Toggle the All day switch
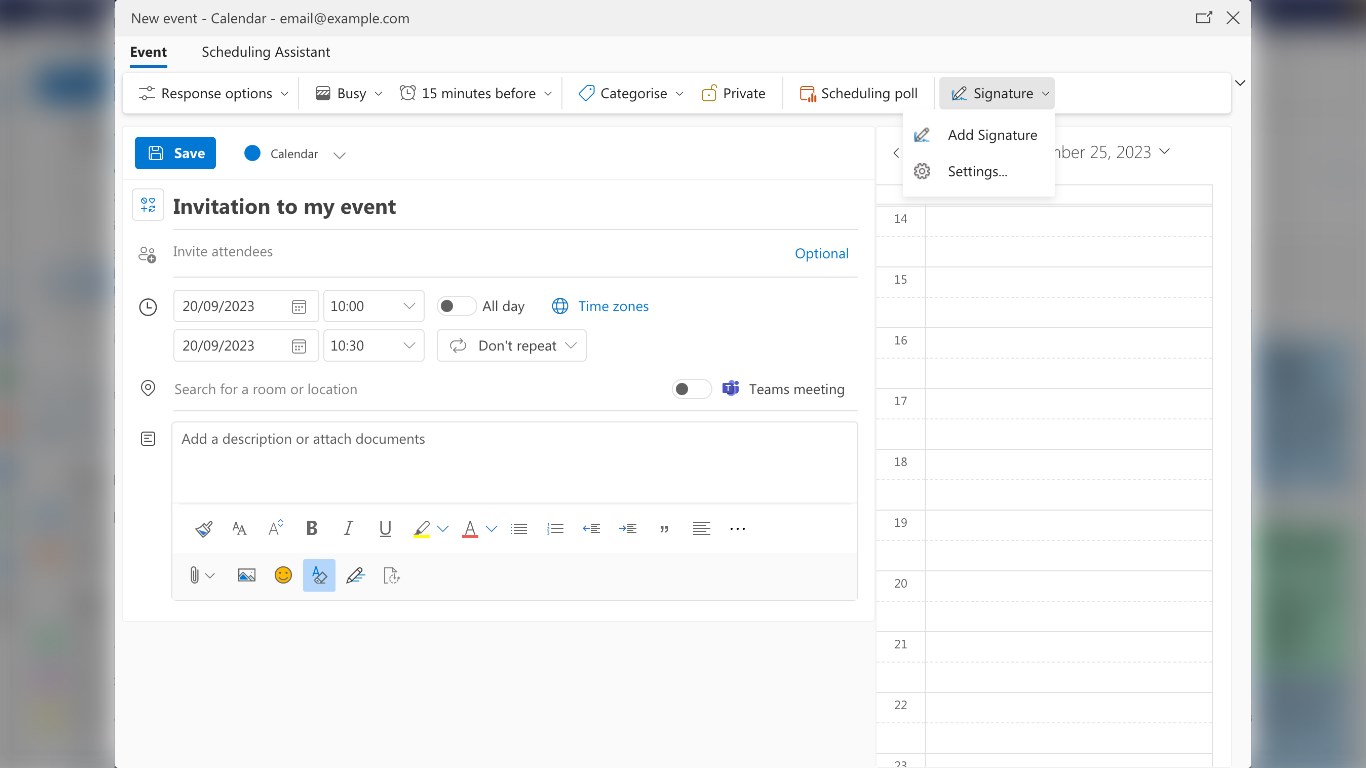This screenshot has height=768, width=1366. (x=456, y=306)
